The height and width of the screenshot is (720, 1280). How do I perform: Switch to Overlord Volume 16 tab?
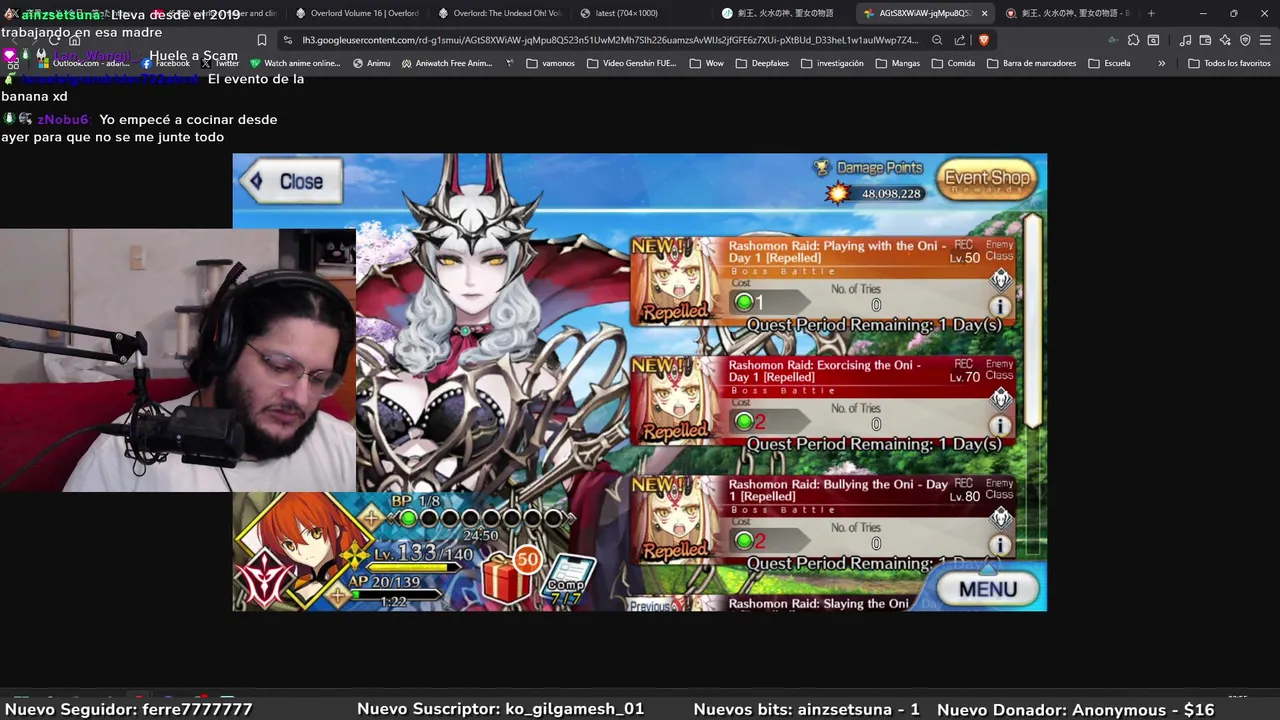[x=357, y=13]
